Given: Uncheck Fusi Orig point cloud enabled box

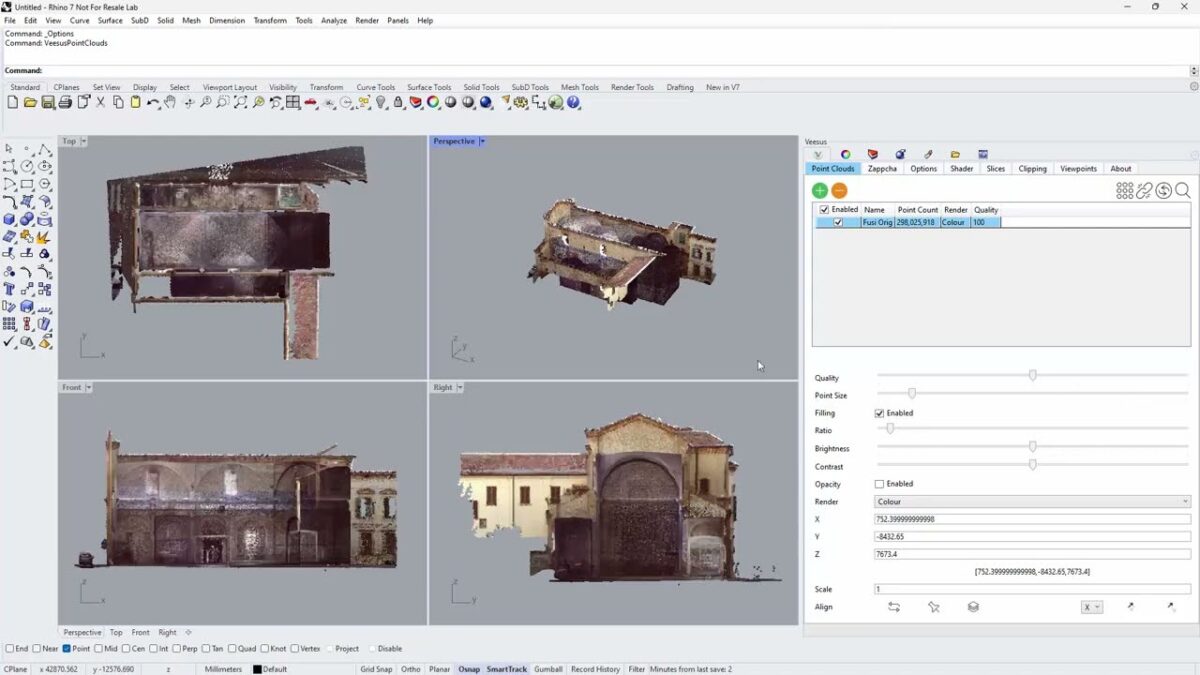Looking at the screenshot, I should pos(838,222).
